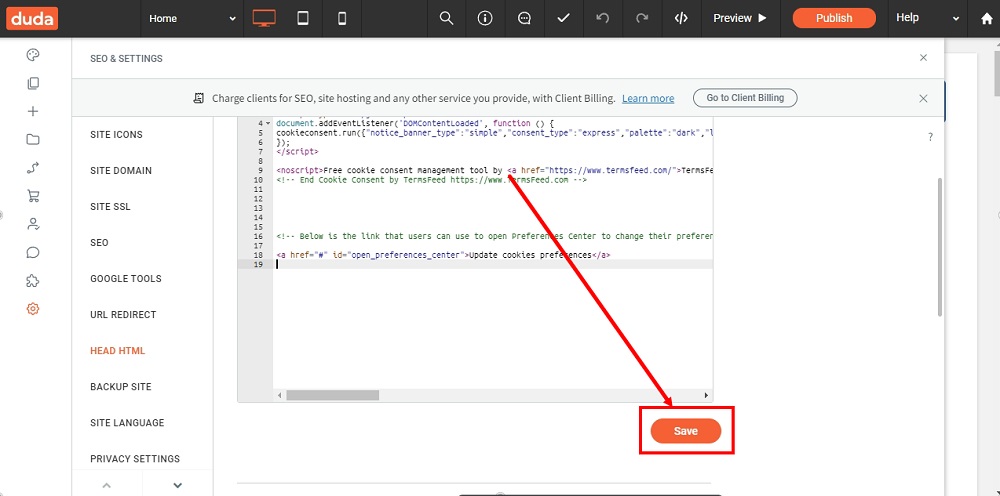The width and height of the screenshot is (1000, 496).
Task: Open the Personalize person icon
Action: [x=33, y=224]
